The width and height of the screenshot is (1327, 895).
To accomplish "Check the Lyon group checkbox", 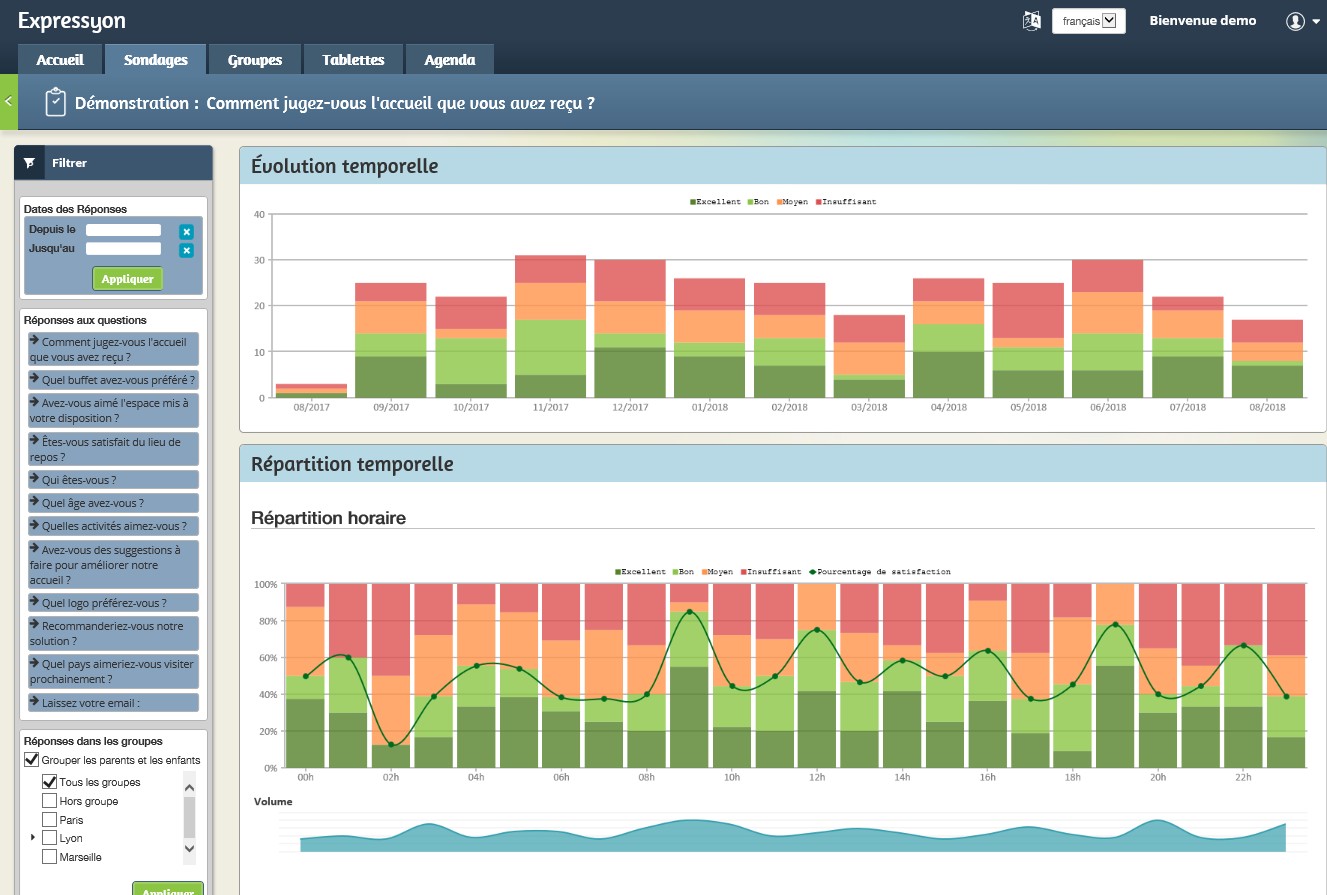I will [x=49, y=838].
